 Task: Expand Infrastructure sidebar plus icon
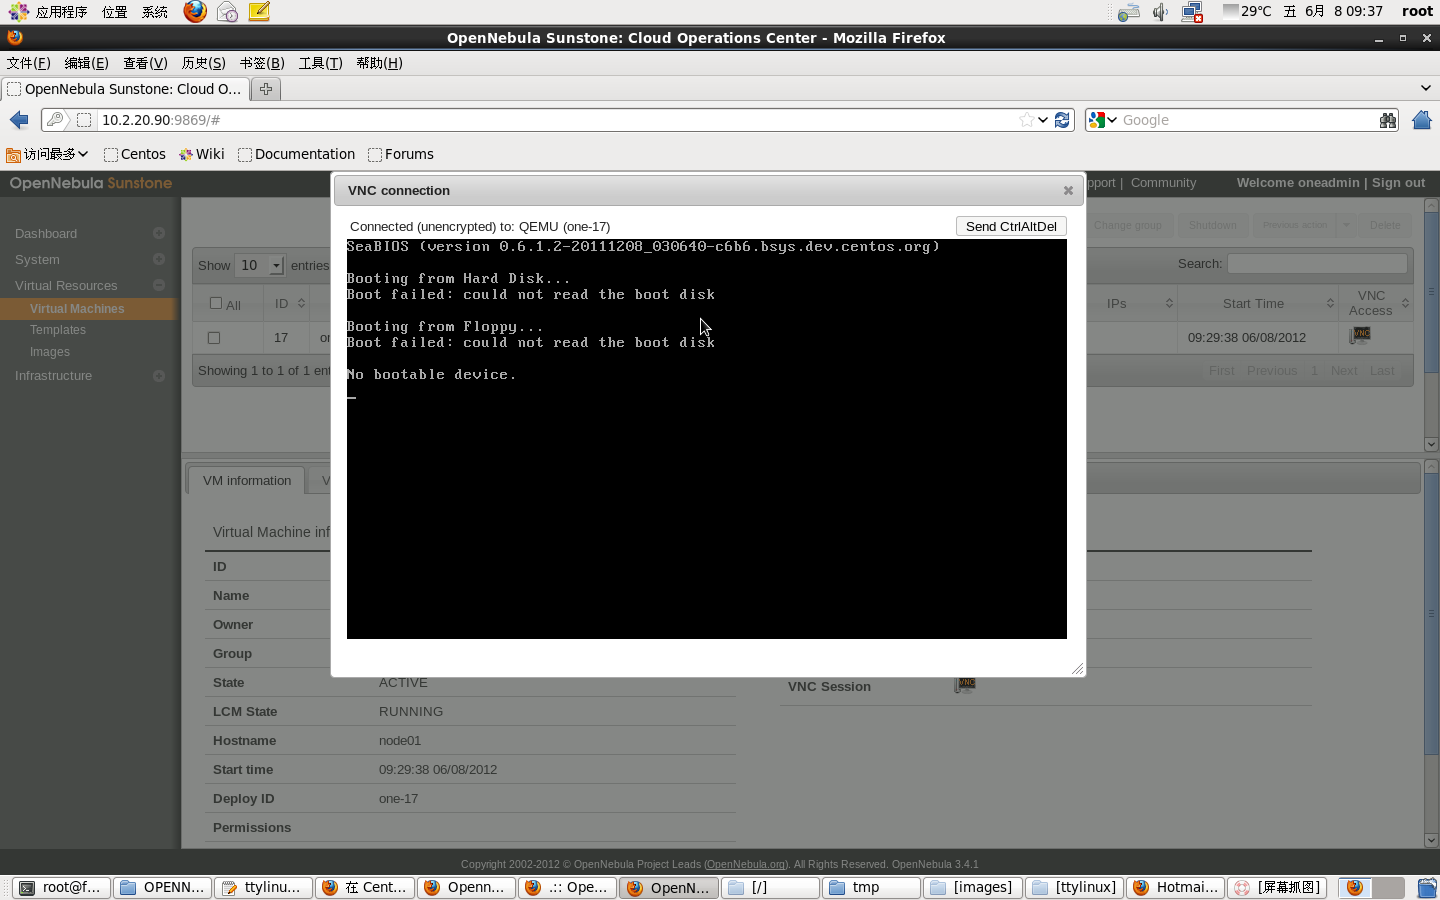(x=158, y=375)
